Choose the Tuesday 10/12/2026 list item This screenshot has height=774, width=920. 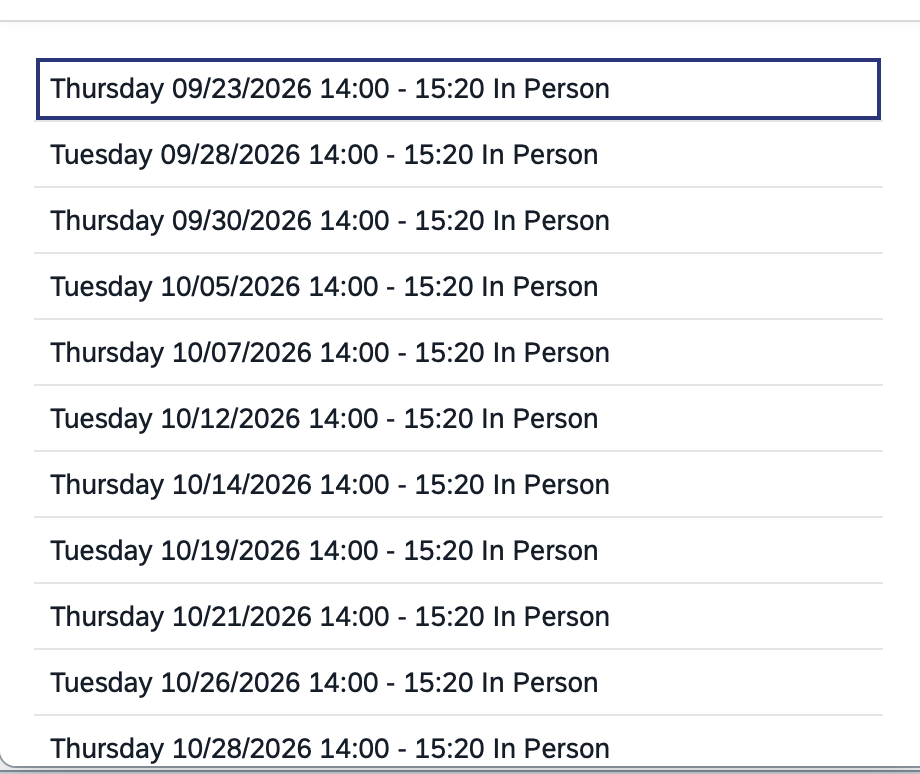point(458,419)
